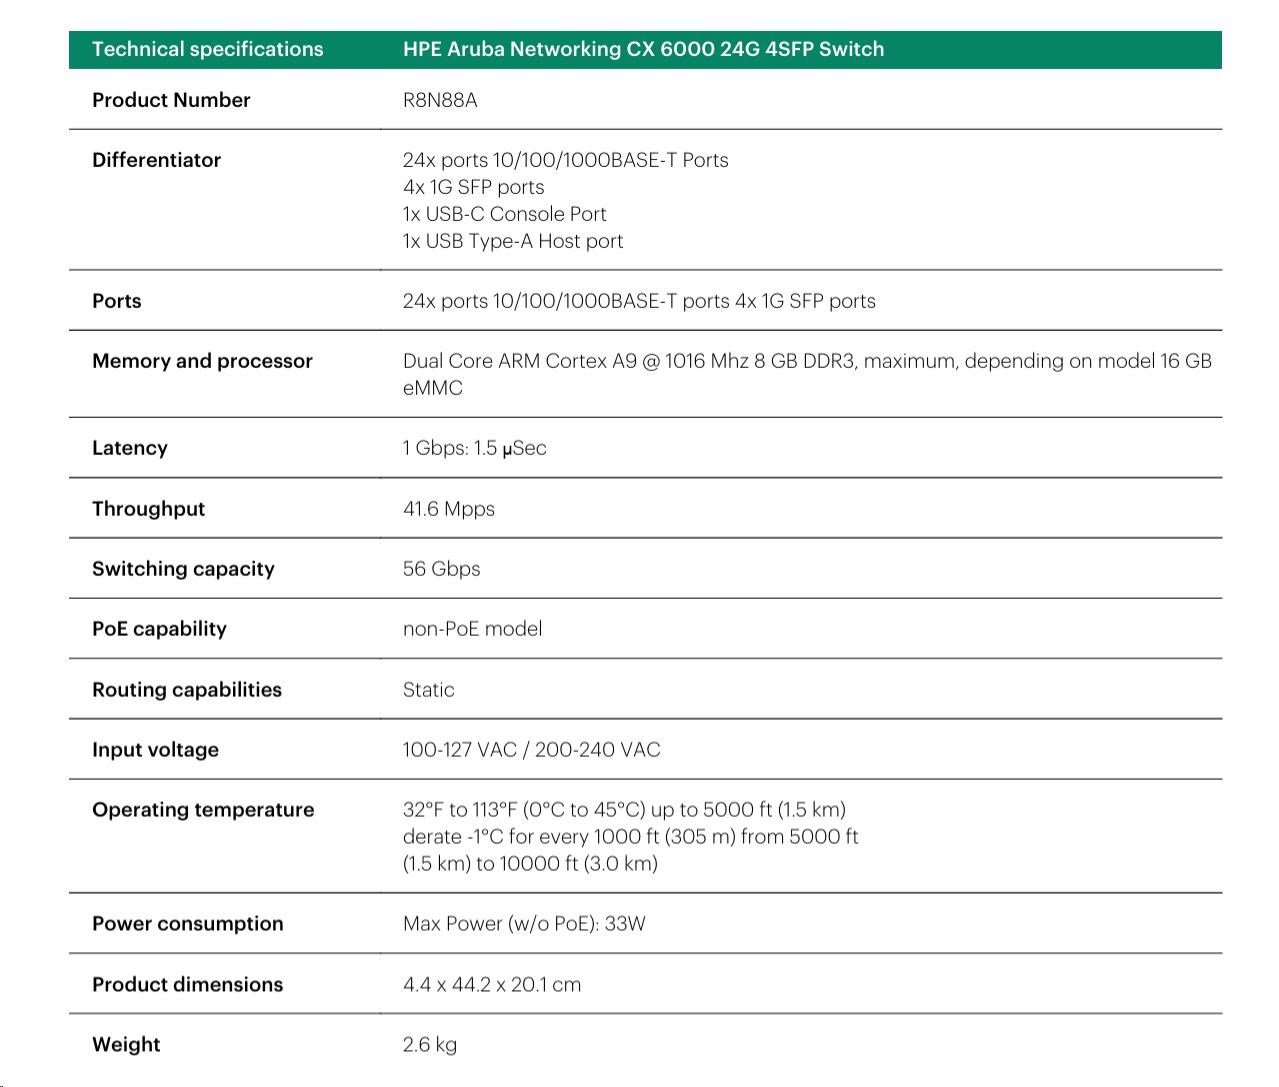
Task: Click the 'derate -1°C for every 1000 ft' line
Action: point(630,837)
